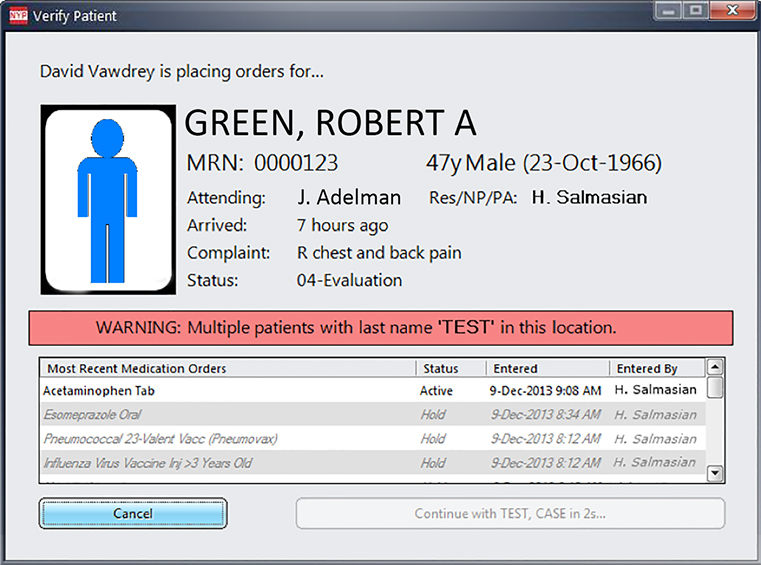
Task: Minimize the Verify Patient window
Action: point(669,11)
